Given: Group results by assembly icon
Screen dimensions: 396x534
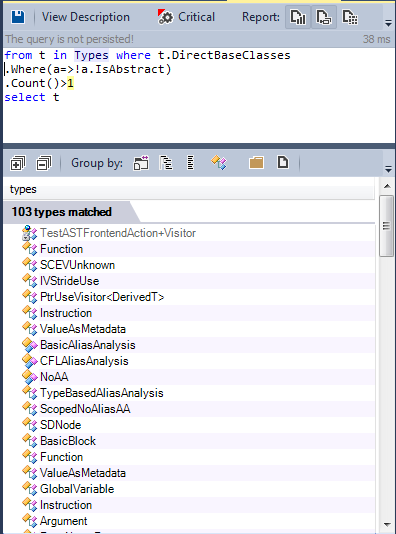Looking at the screenshot, I should [x=141, y=163].
